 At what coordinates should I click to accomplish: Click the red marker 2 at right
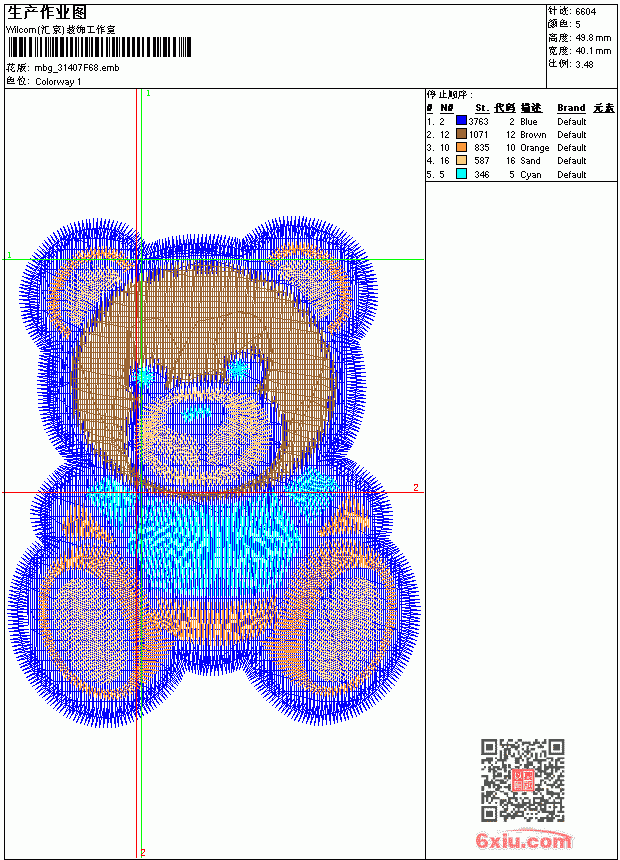(416, 488)
